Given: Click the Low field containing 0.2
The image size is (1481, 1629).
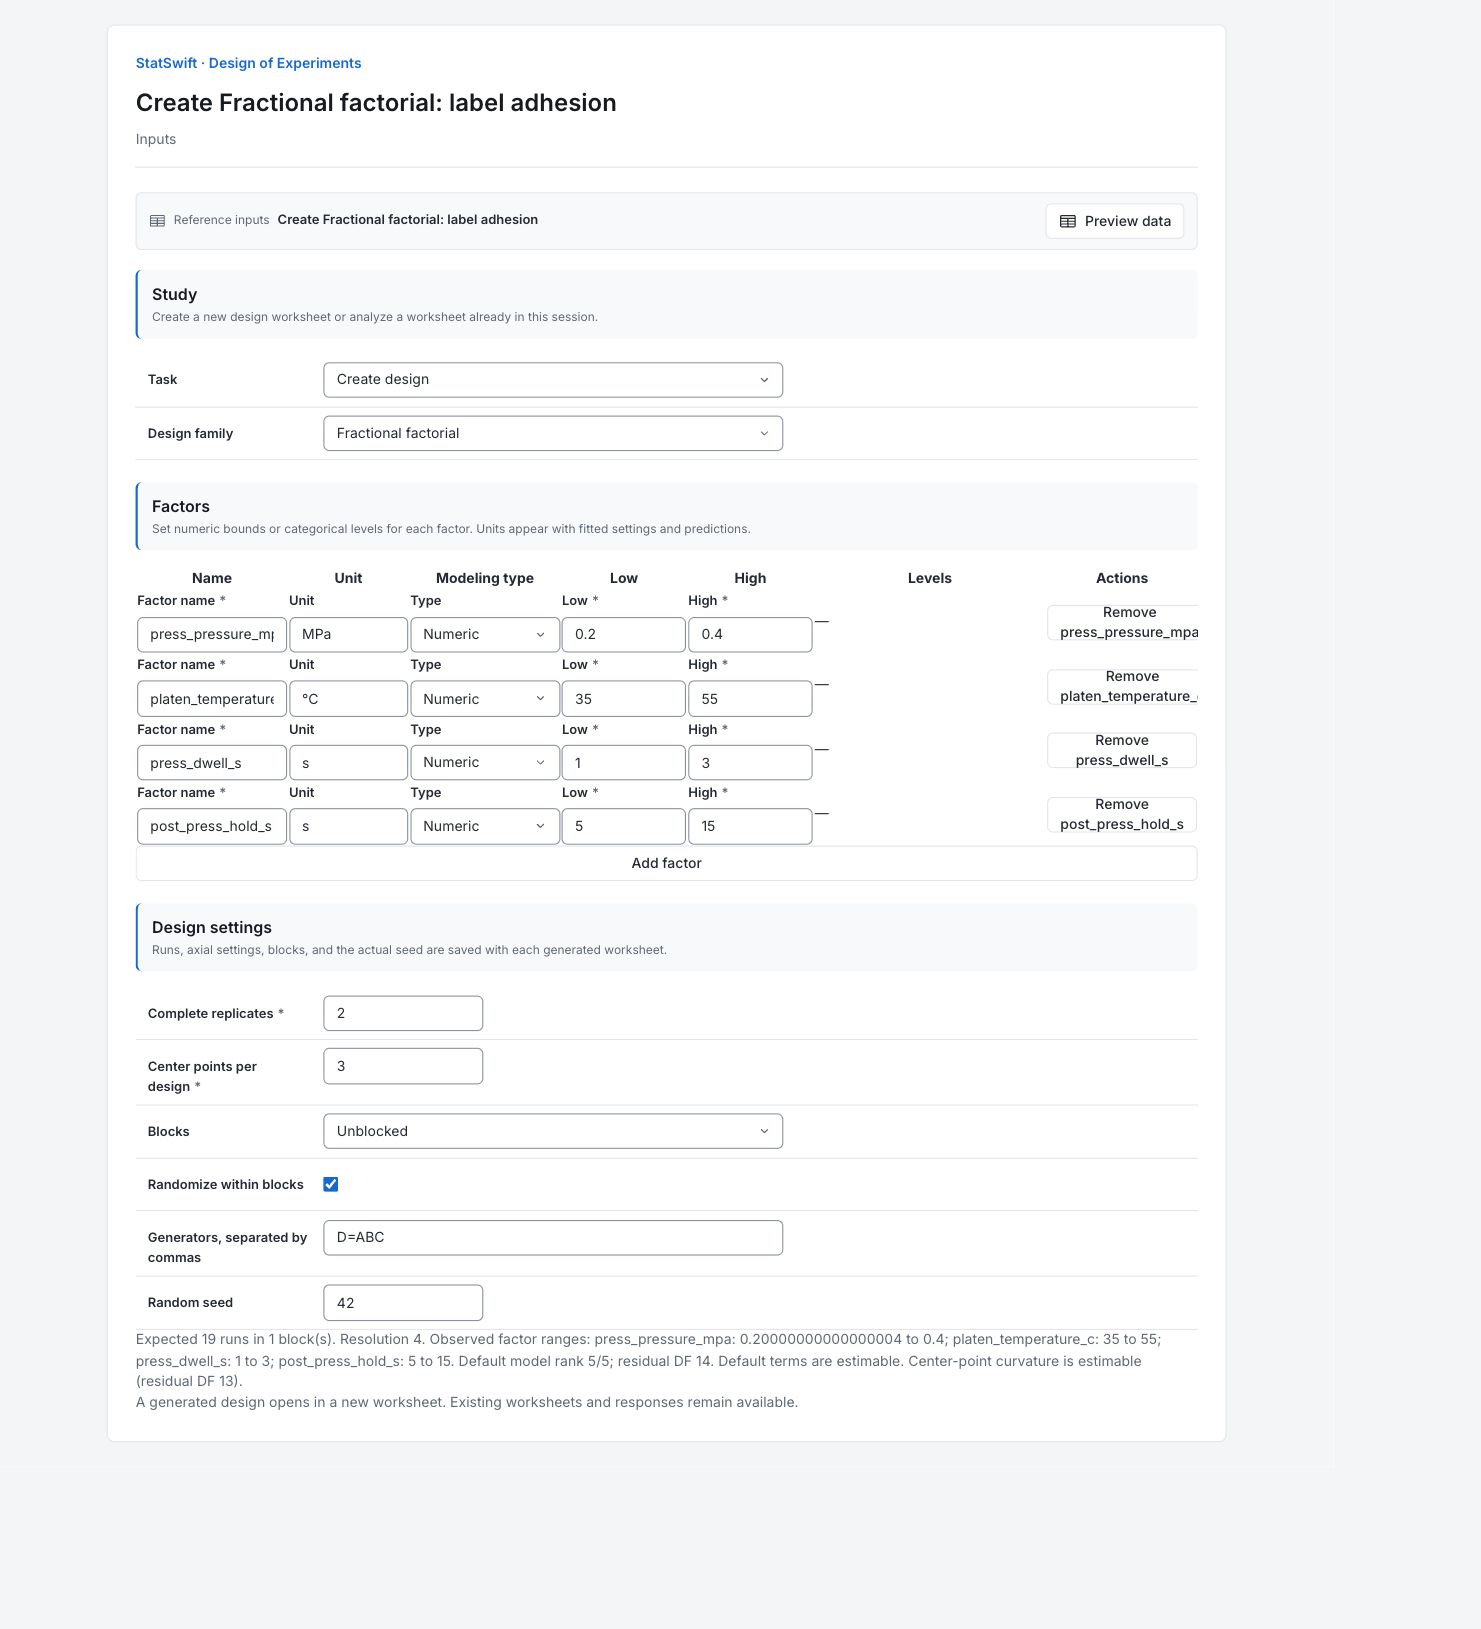Looking at the screenshot, I should click(624, 635).
